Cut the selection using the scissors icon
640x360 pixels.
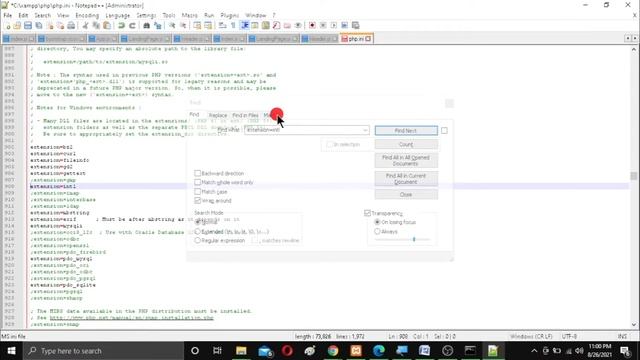click(85, 26)
